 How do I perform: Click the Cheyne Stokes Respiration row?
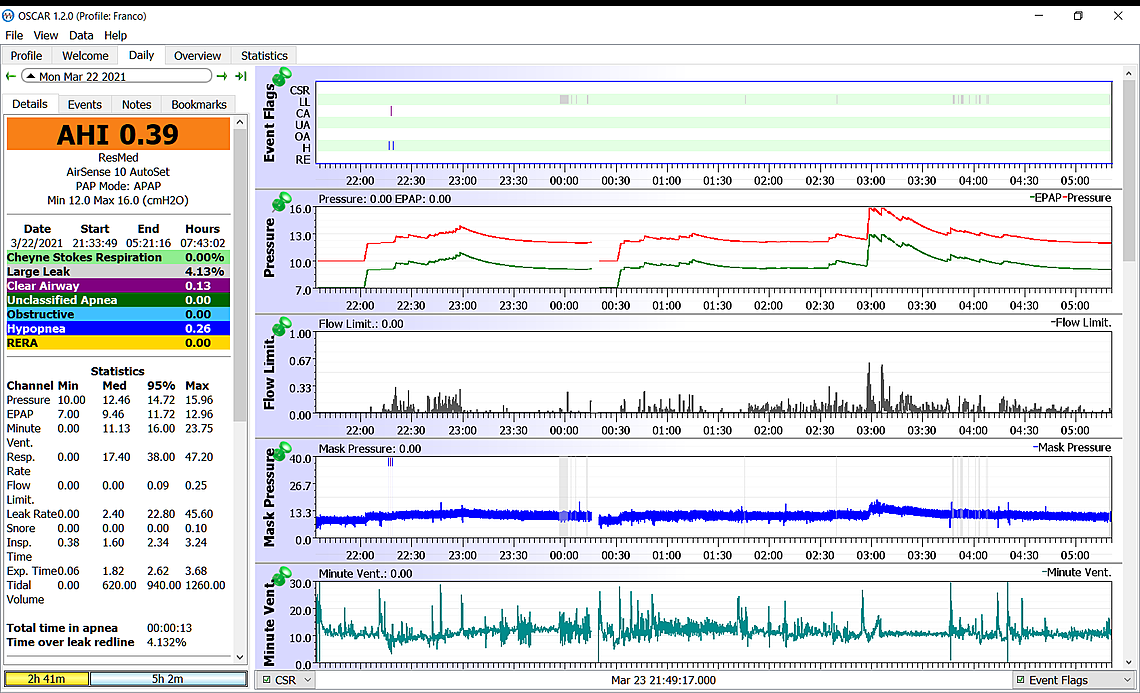tap(118, 257)
